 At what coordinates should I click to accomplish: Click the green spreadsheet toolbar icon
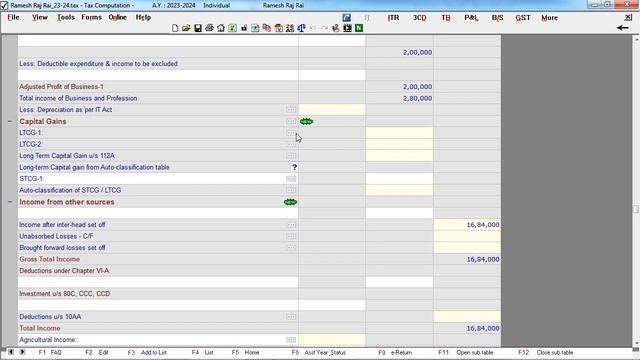point(232,28)
